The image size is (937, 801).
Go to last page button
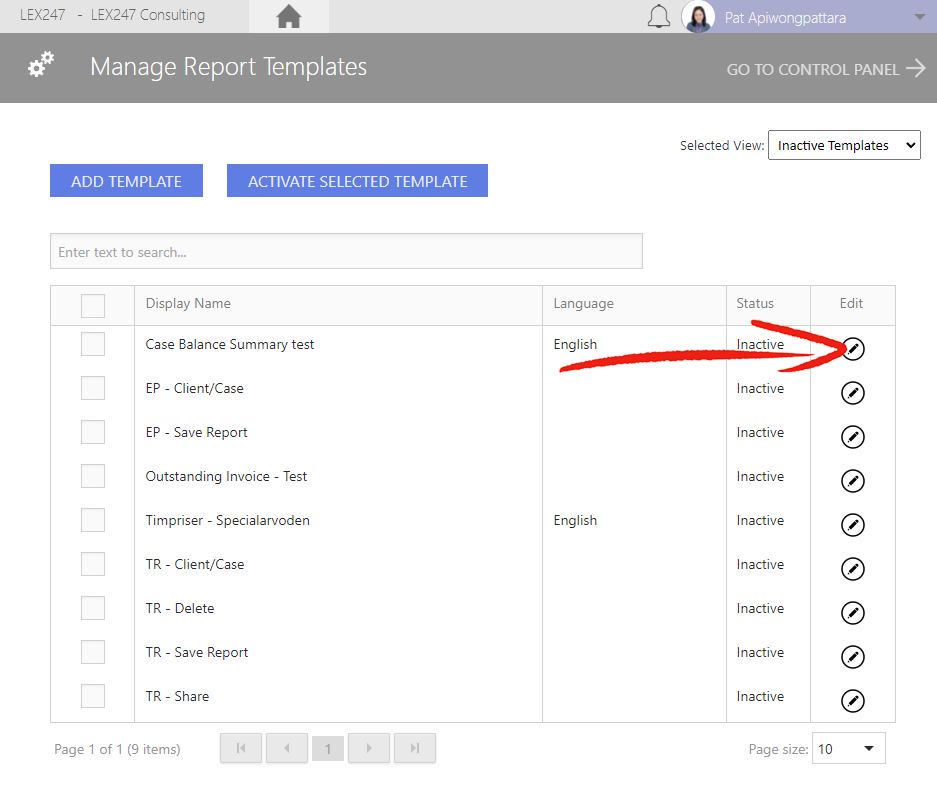pyautogui.click(x=415, y=748)
